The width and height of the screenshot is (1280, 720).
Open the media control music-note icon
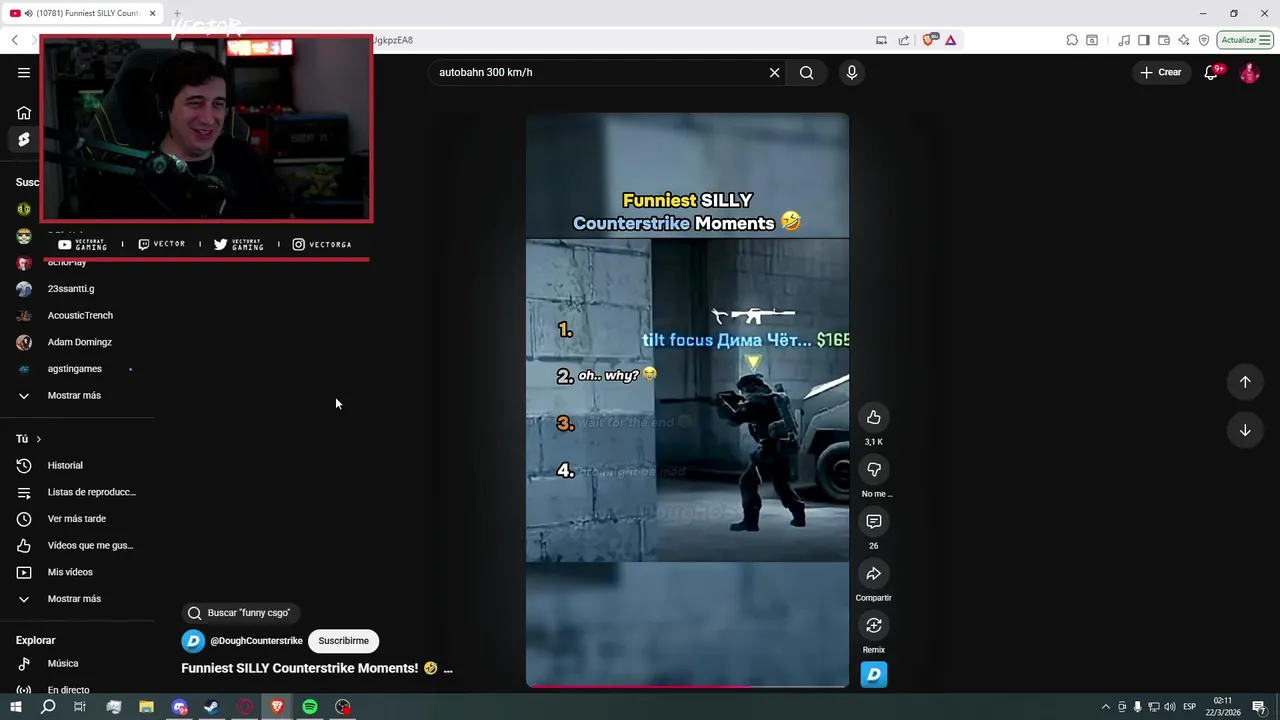(1124, 40)
